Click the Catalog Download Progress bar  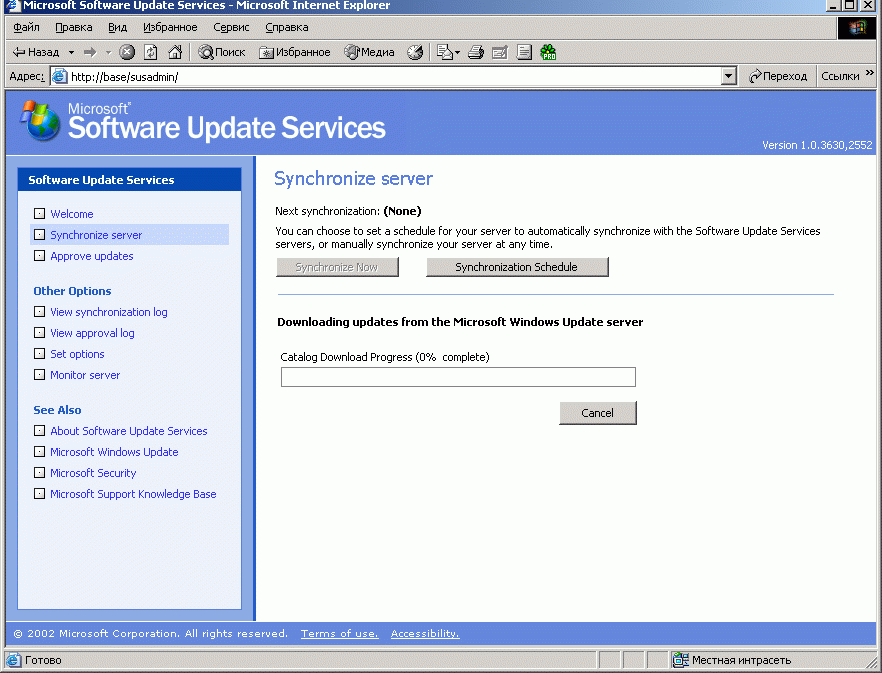458,377
